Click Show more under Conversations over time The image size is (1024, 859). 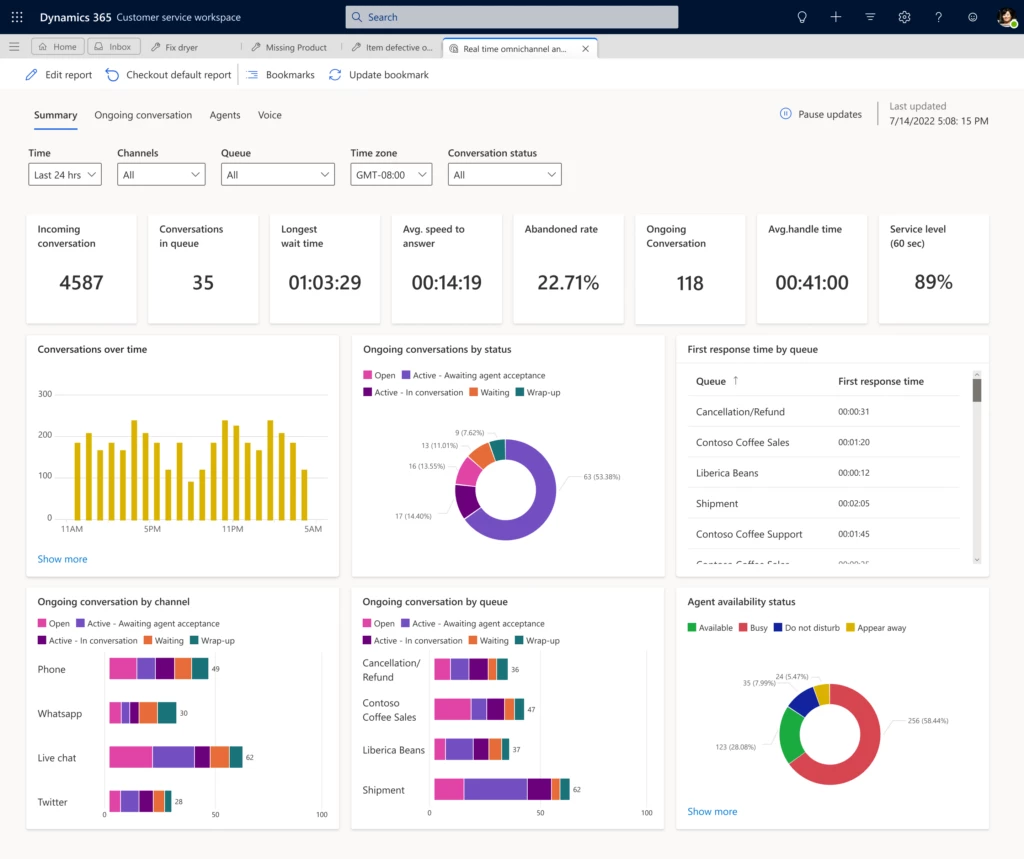coord(62,559)
